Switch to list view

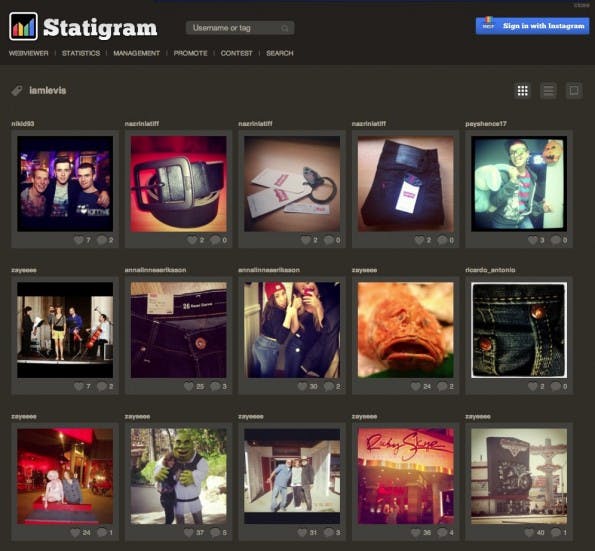(x=548, y=91)
